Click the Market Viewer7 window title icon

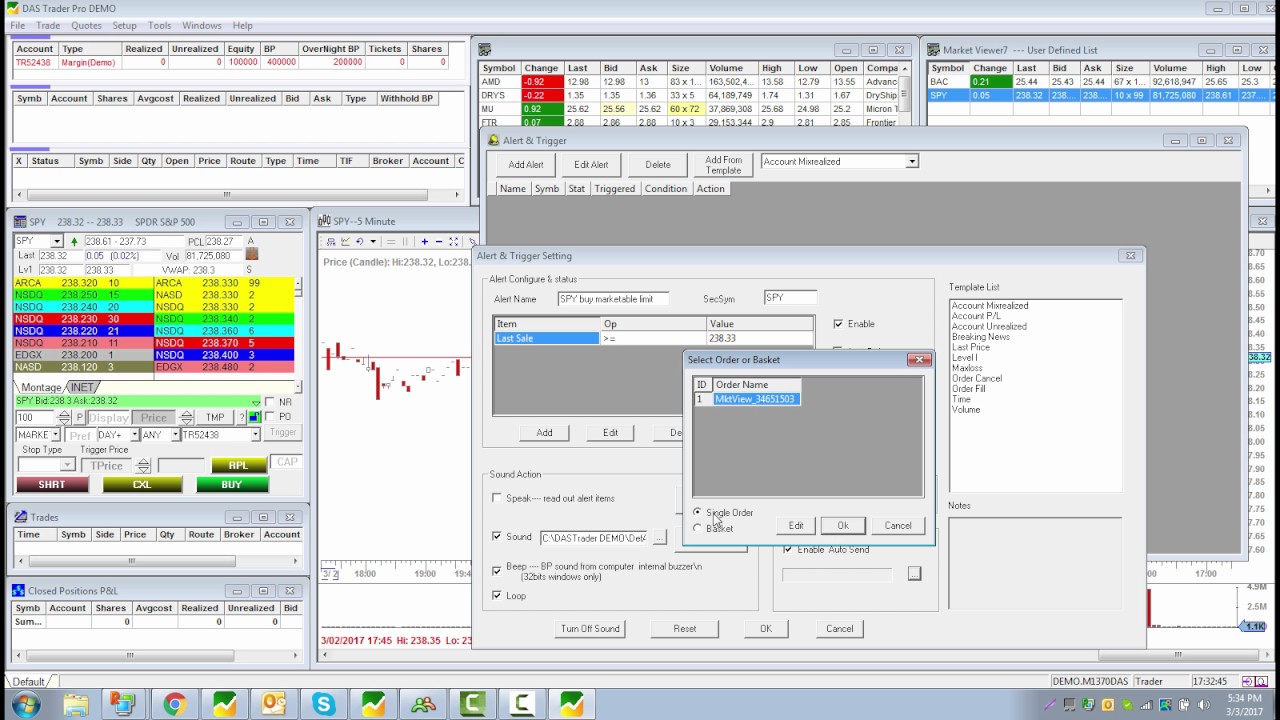[933, 50]
